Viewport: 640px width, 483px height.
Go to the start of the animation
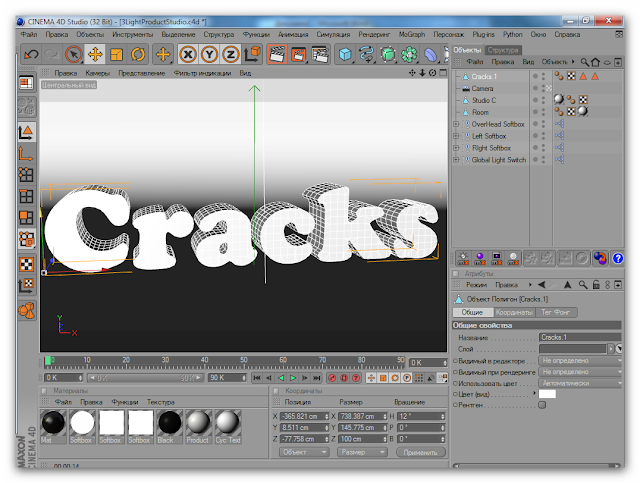coord(257,378)
